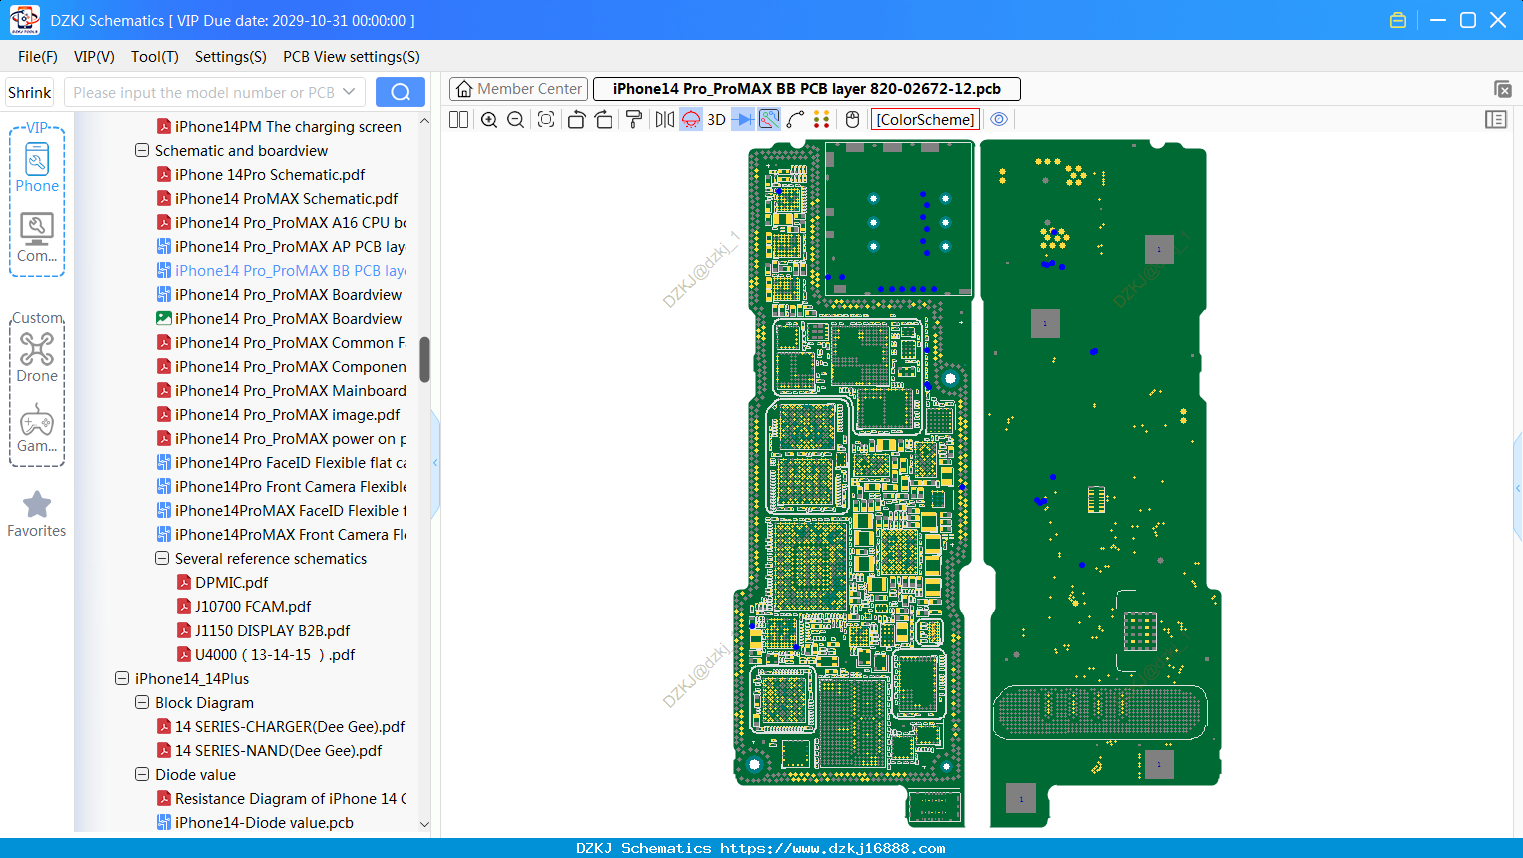Collapse Several reference schematics folder

[x=162, y=559]
